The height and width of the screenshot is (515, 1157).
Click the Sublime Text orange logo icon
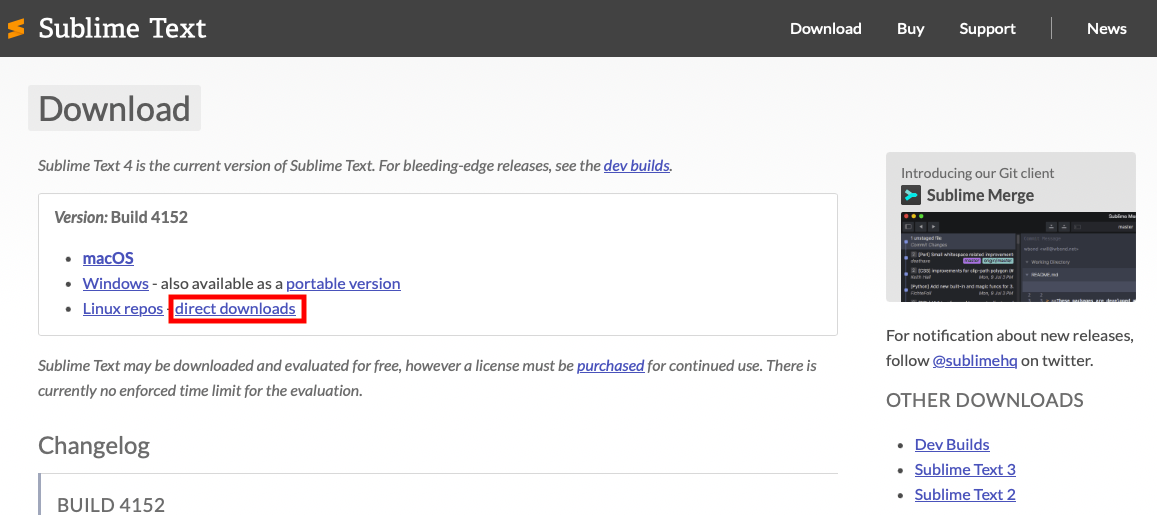[x=16, y=29]
